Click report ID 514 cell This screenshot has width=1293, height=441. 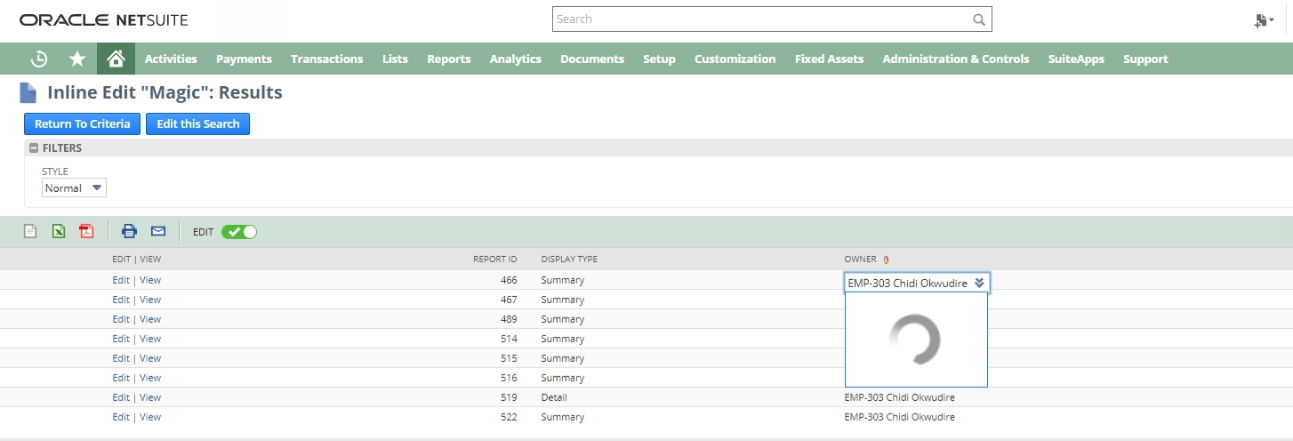coord(509,339)
